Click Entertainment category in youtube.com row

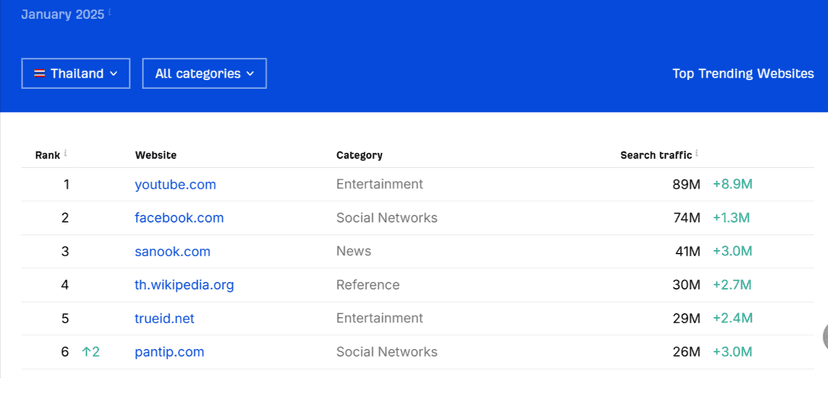click(380, 185)
